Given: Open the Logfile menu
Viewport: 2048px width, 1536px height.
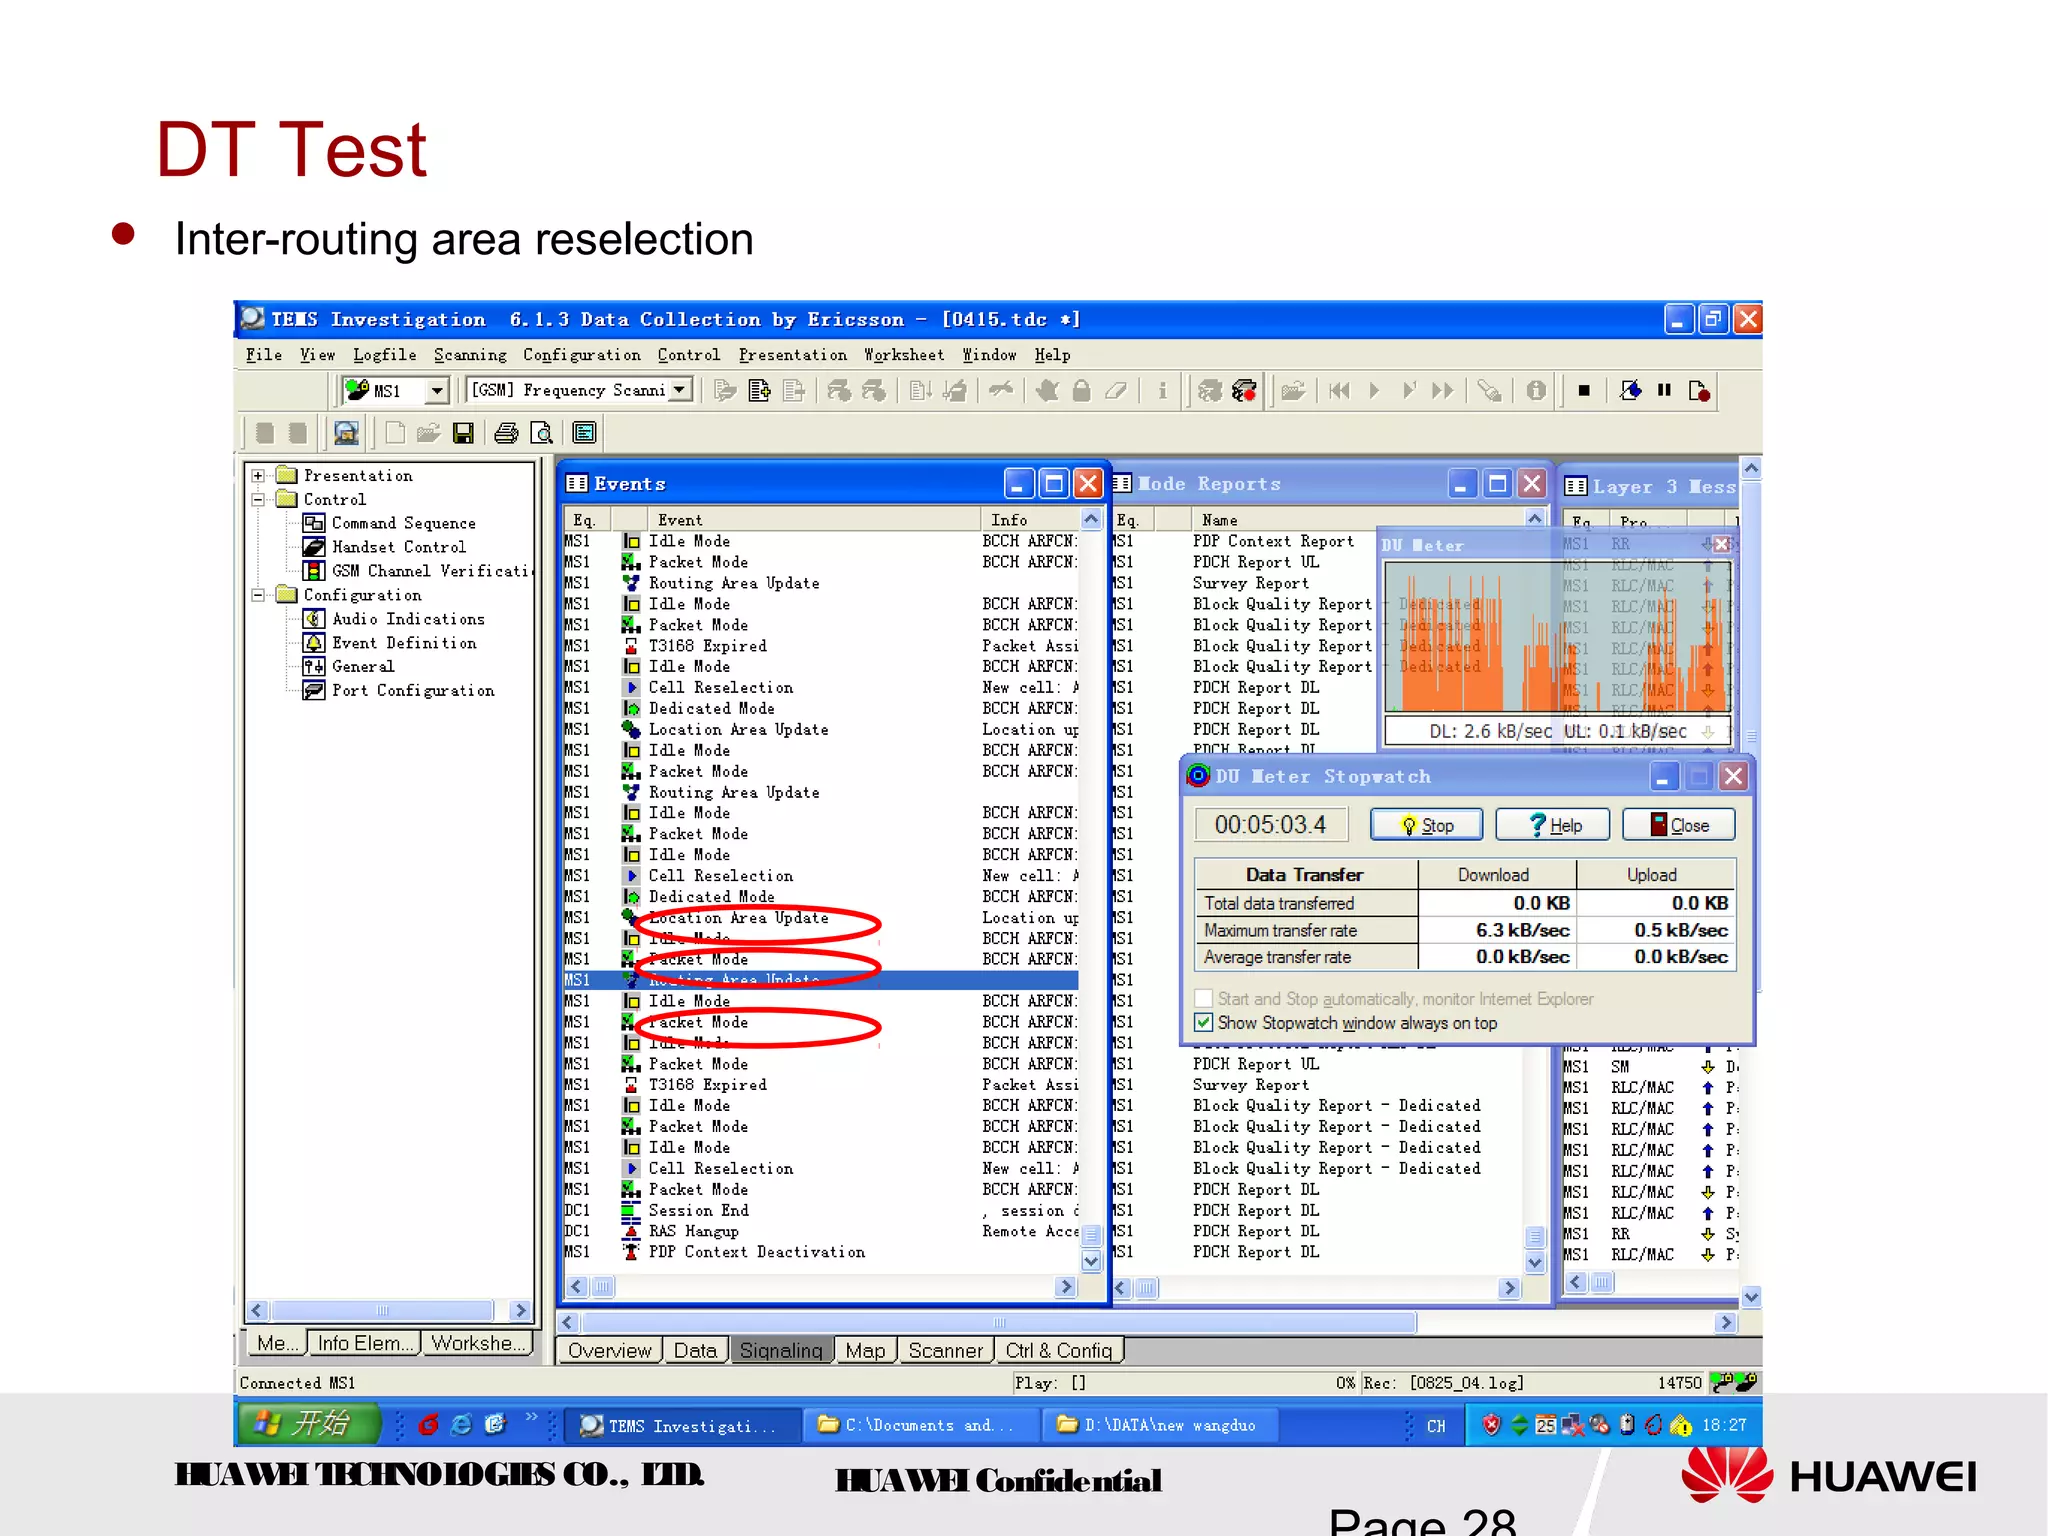Looking at the screenshot, I should (x=384, y=355).
